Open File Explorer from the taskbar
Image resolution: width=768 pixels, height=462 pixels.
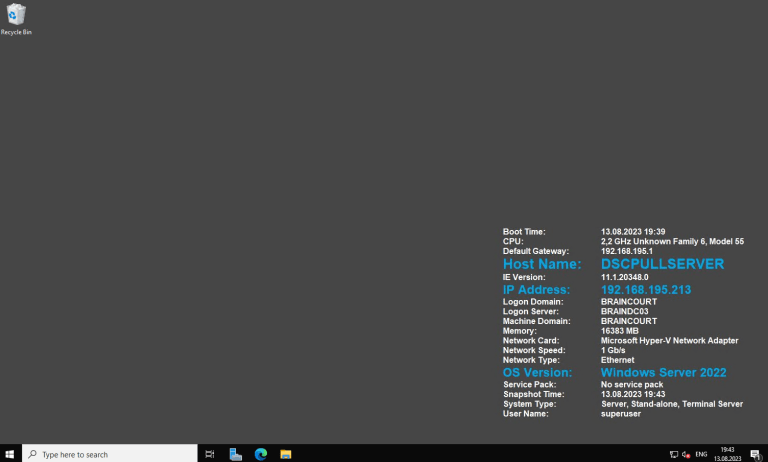pos(286,454)
